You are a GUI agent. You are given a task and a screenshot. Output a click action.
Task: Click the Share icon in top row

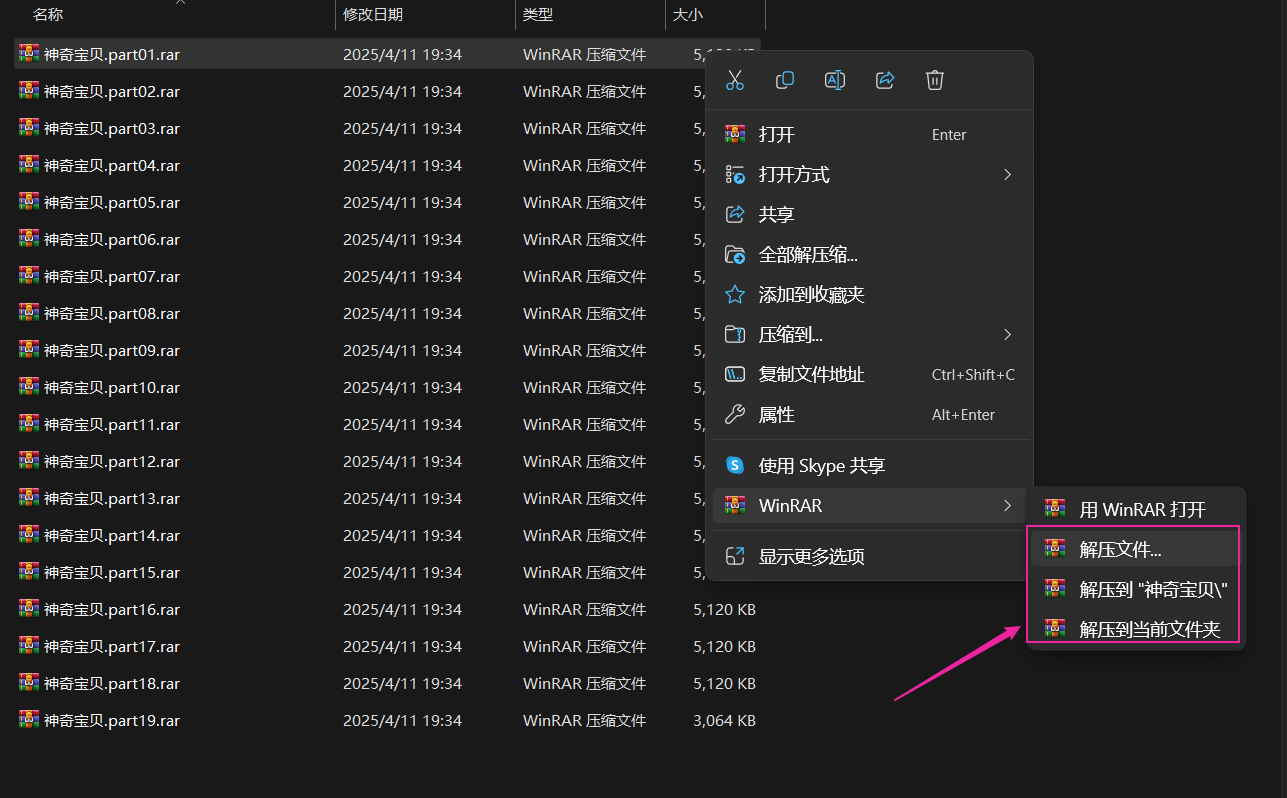click(x=885, y=80)
